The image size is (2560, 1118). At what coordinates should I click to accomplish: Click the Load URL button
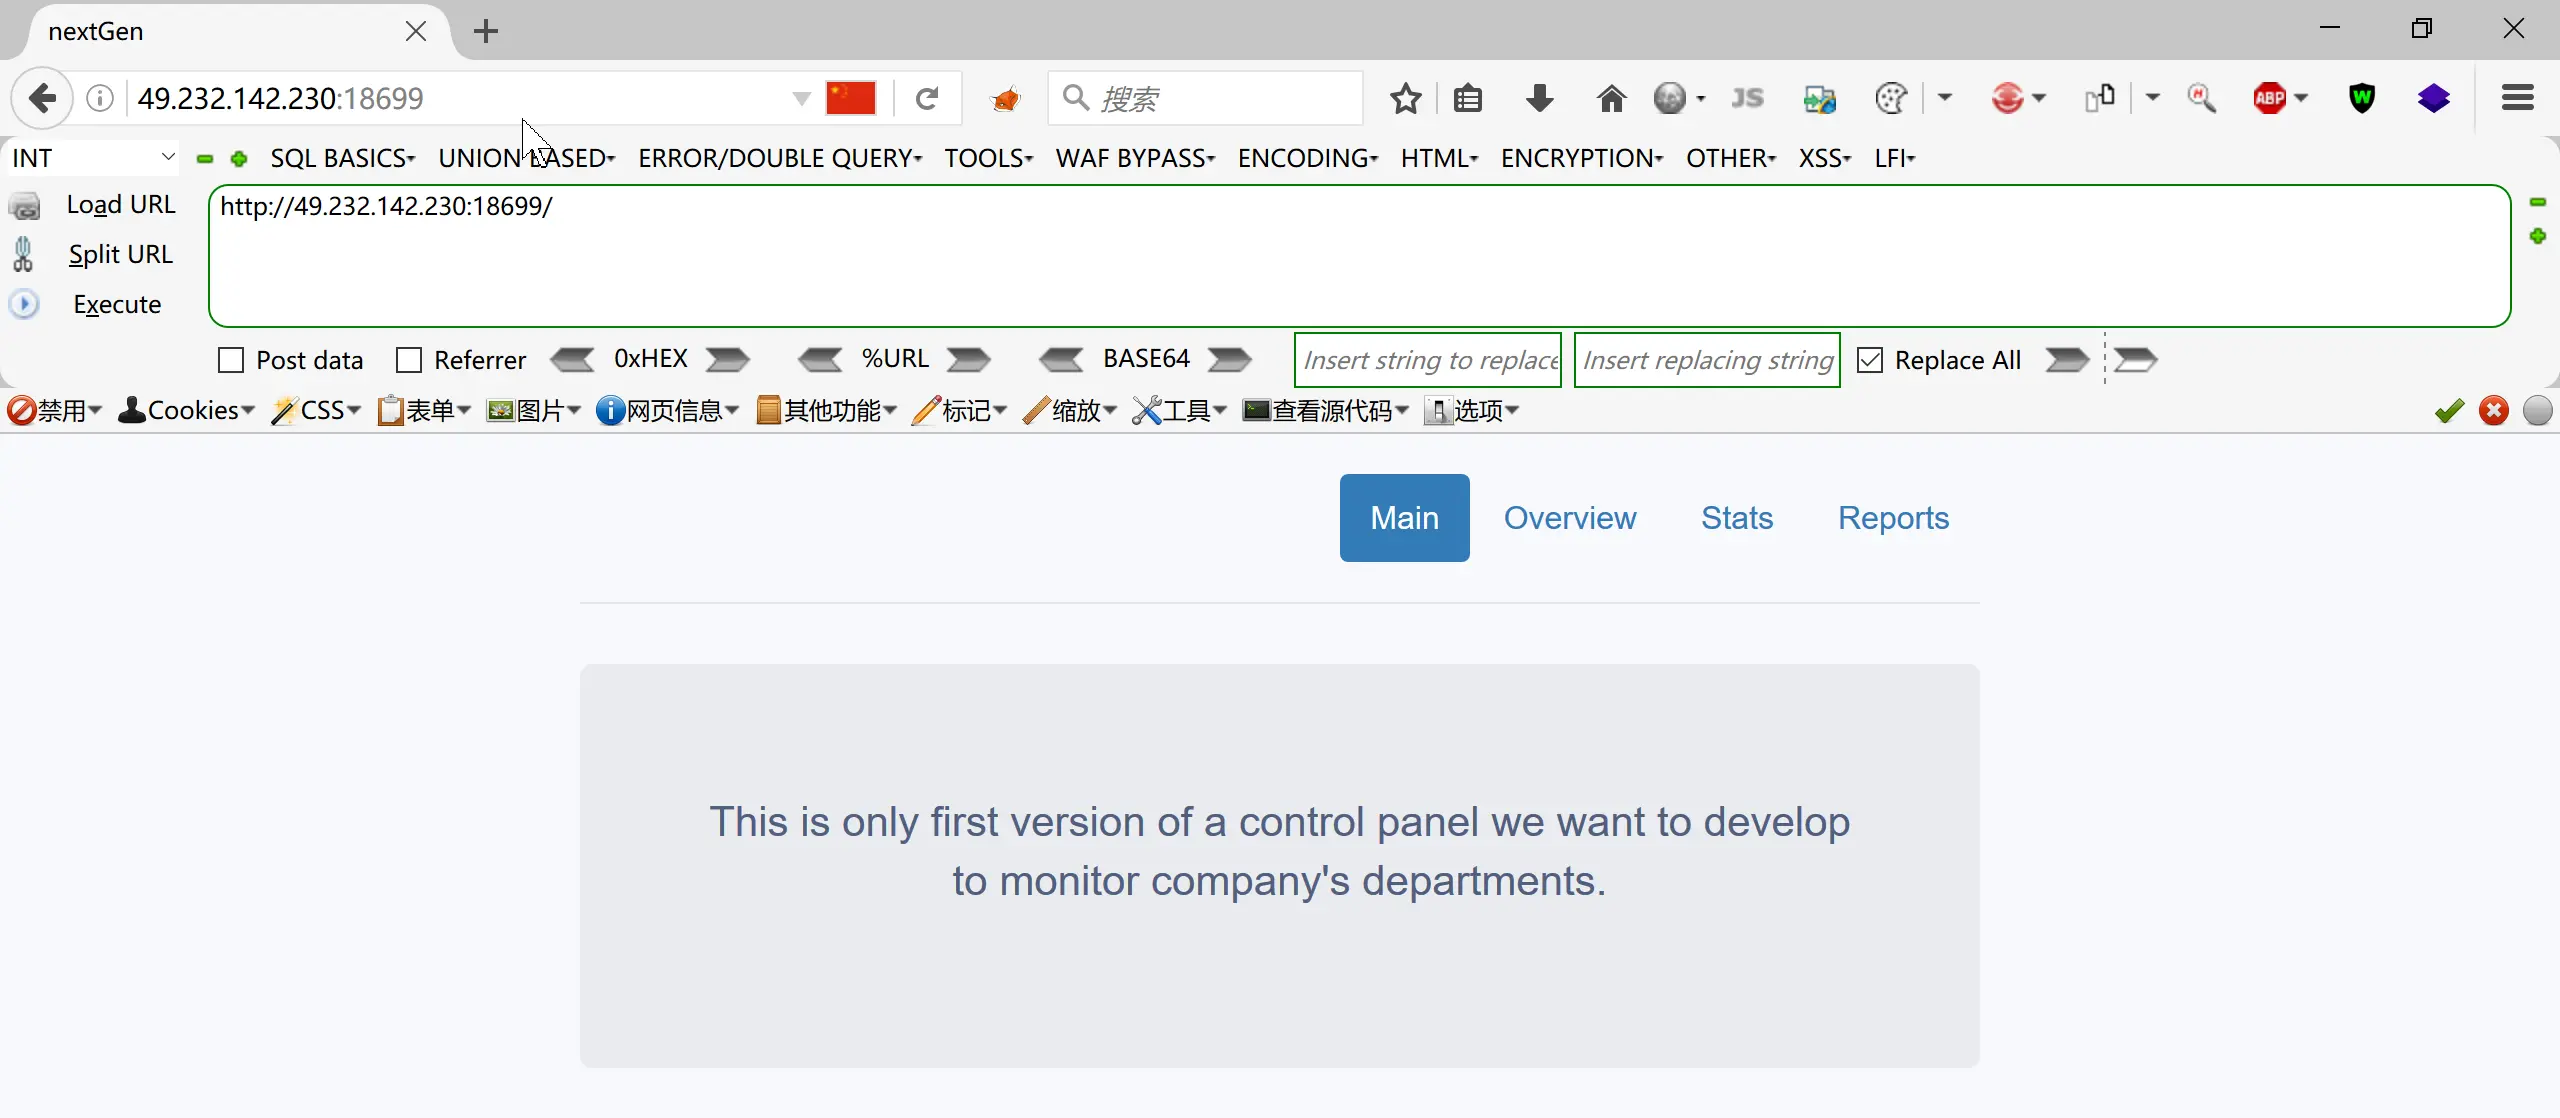(120, 204)
